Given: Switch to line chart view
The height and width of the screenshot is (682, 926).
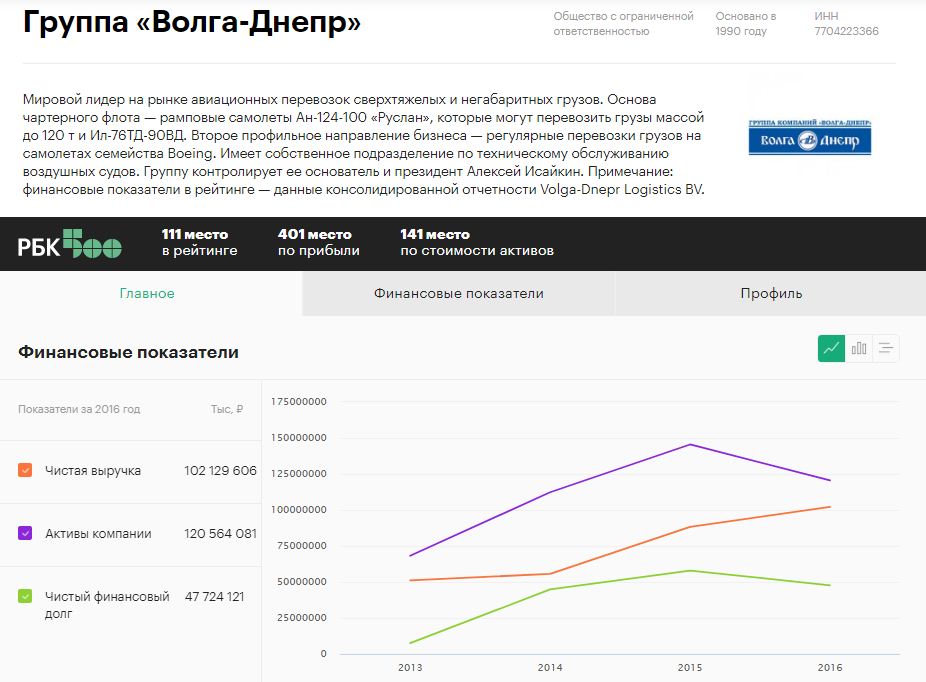Looking at the screenshot, I should [831, 348].
